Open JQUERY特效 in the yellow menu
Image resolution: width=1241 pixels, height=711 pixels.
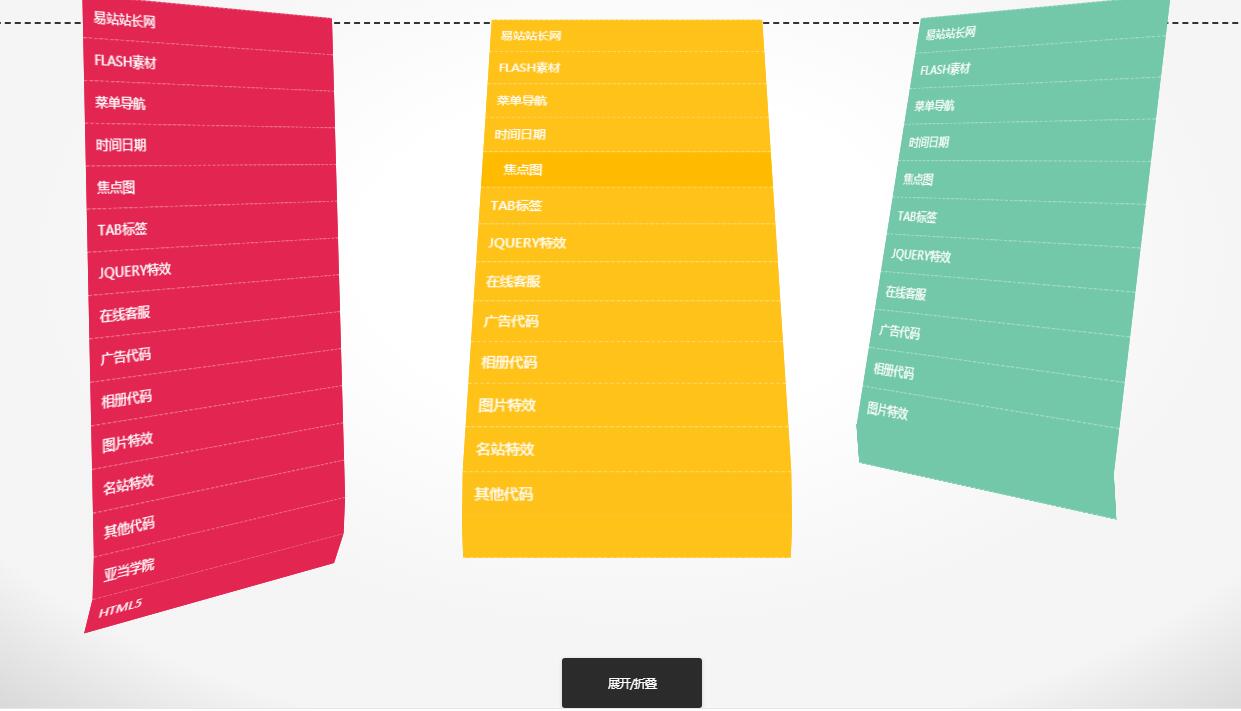coord(527,242)
